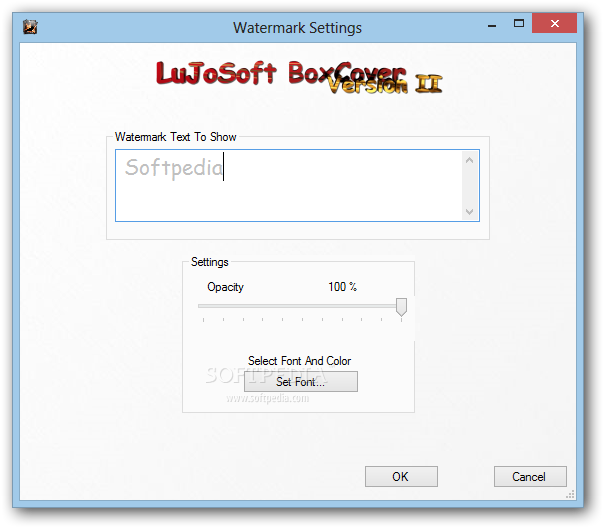This screenshot has height=528, width=604.
Task: Click the Opacity slider thumb
Action: 401,307
